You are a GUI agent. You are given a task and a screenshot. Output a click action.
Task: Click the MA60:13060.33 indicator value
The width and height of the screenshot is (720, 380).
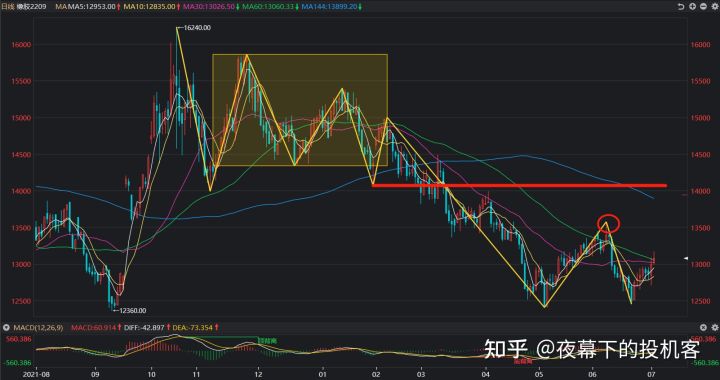point(268,6)
